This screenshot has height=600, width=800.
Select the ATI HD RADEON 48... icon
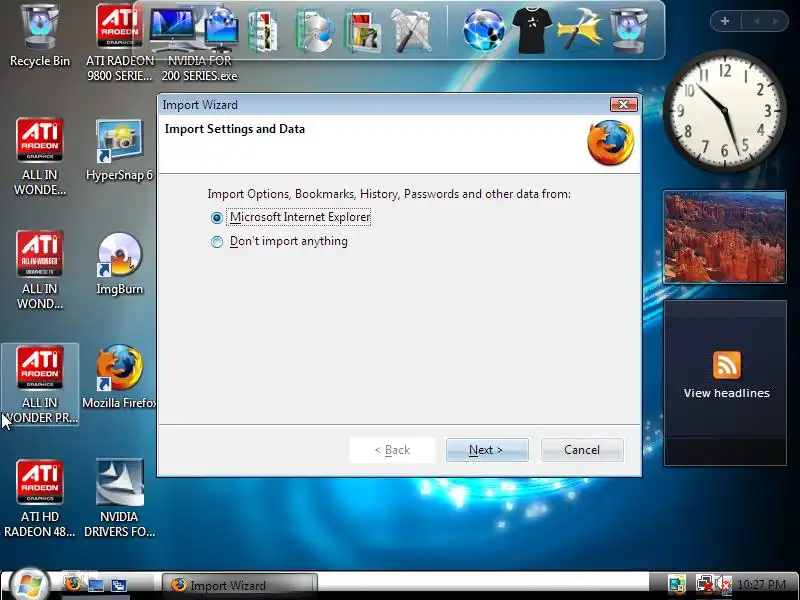point(40,498)
